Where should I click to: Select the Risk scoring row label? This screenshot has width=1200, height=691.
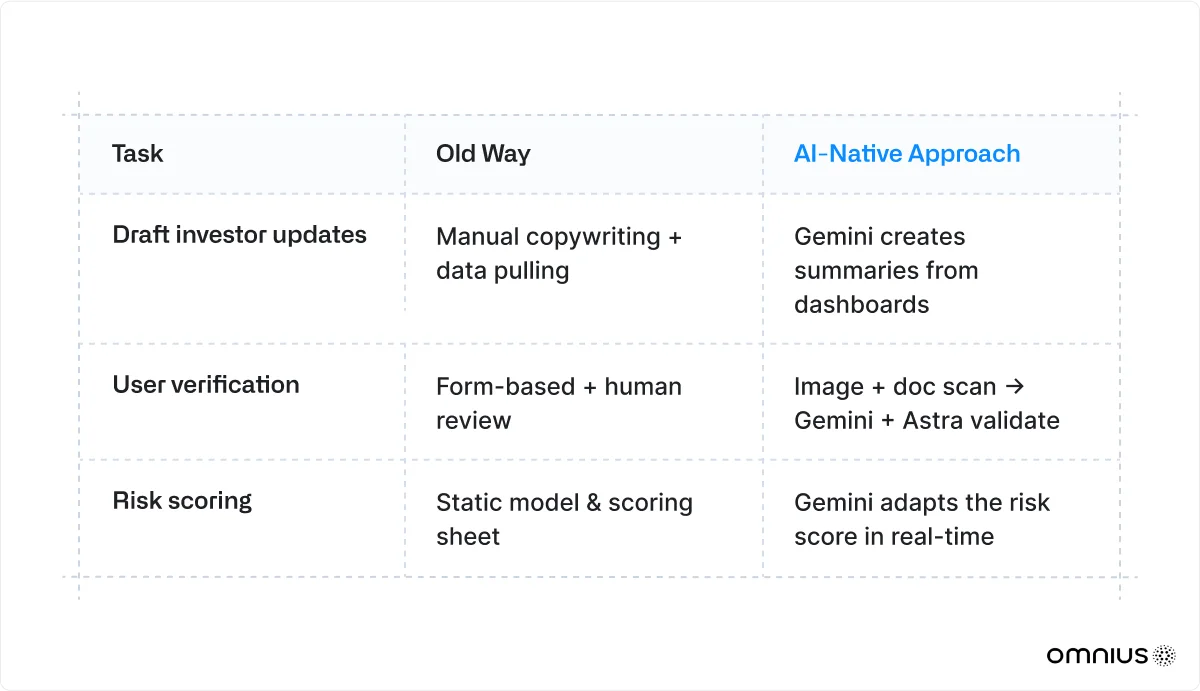[182, 501]
